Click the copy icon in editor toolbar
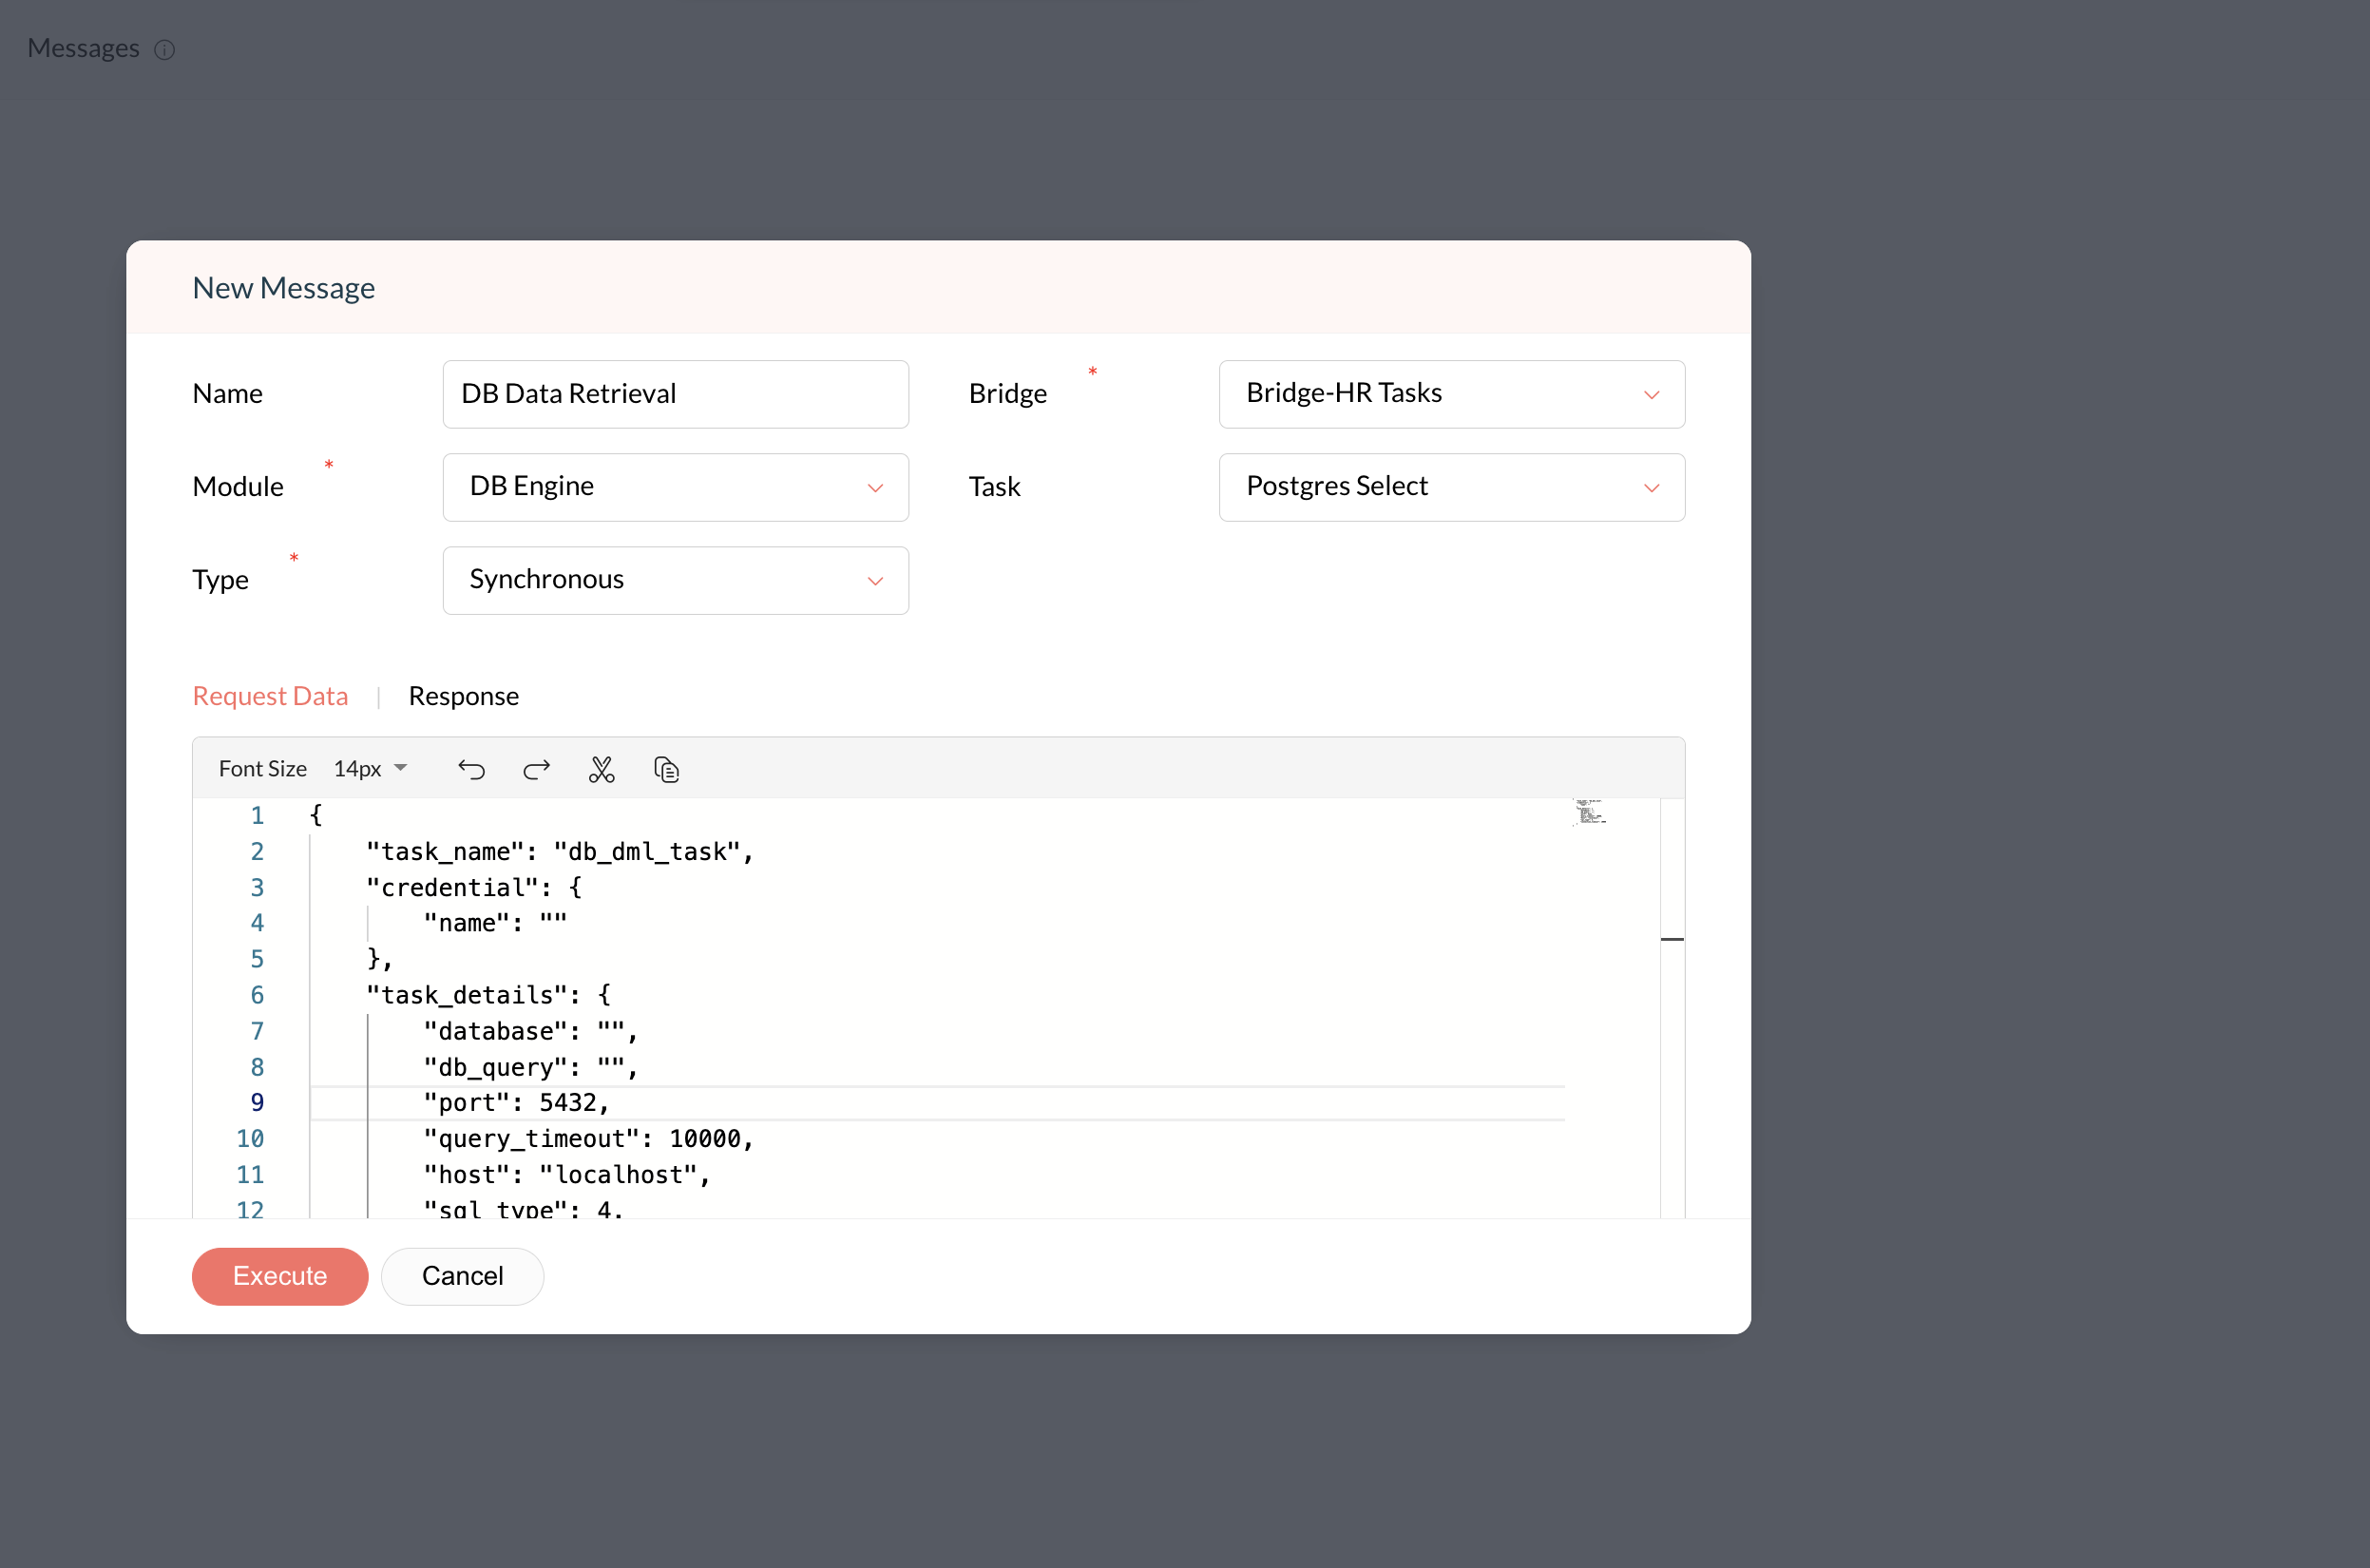This screenshot has width=2370, height=1568. click(666, 769)
